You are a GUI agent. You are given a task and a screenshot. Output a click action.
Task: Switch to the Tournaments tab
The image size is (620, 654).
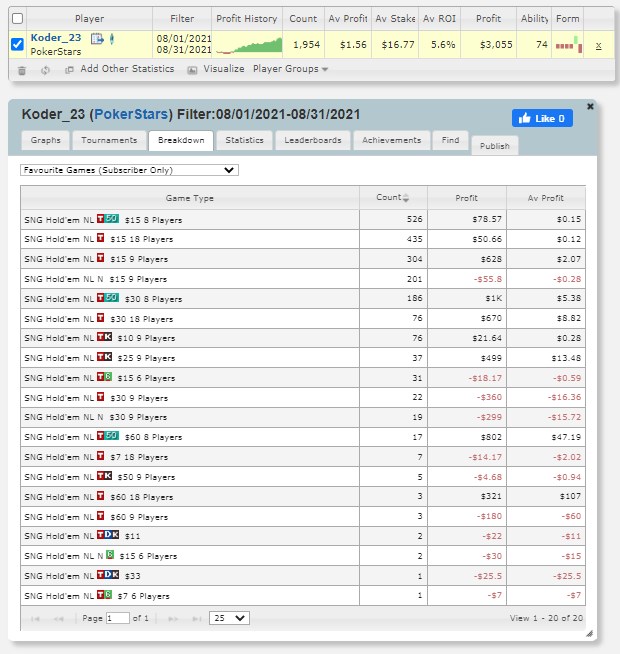[109, 141]
